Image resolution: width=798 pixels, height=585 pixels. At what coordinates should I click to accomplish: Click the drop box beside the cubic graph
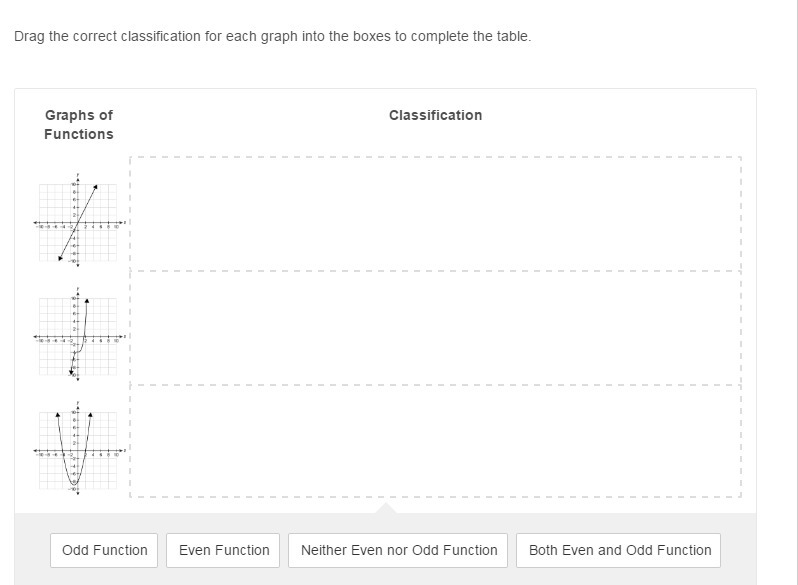[435, 327]
